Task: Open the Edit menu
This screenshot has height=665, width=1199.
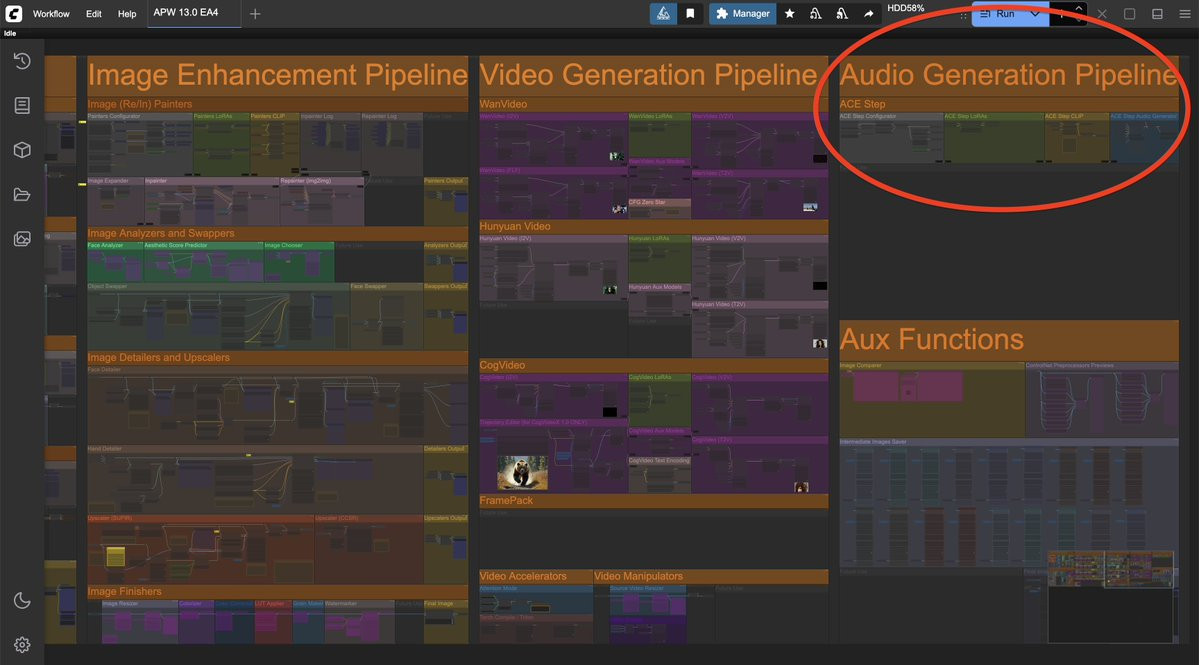Action: (93, 14)
